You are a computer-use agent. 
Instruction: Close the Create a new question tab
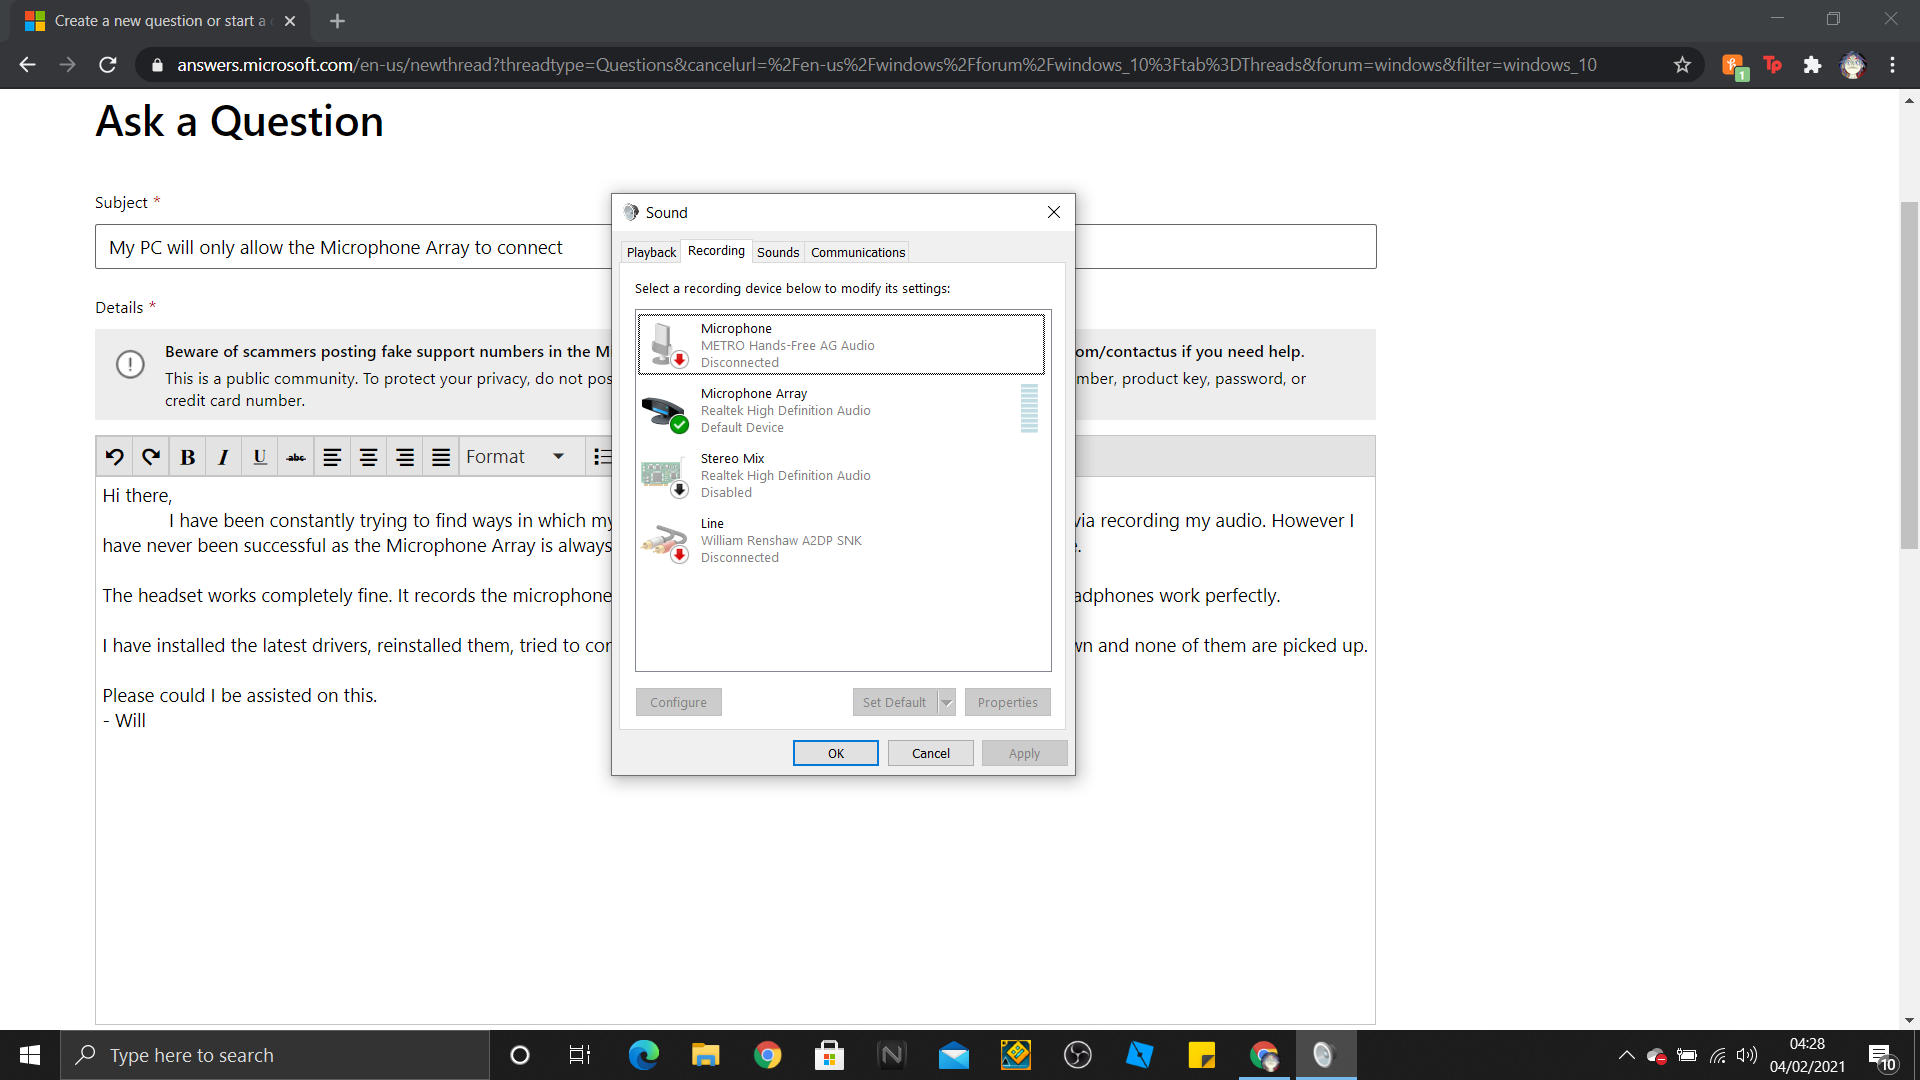[290, 21]
